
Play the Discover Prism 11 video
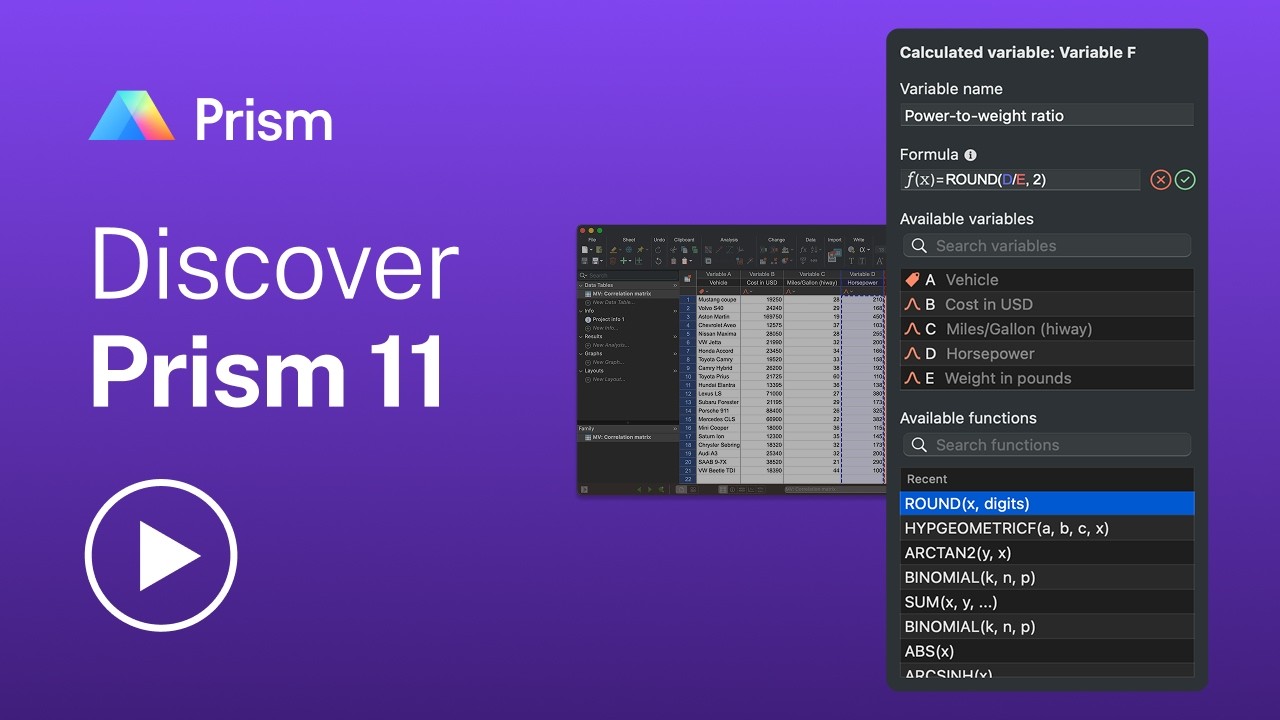tap(160, 555)
